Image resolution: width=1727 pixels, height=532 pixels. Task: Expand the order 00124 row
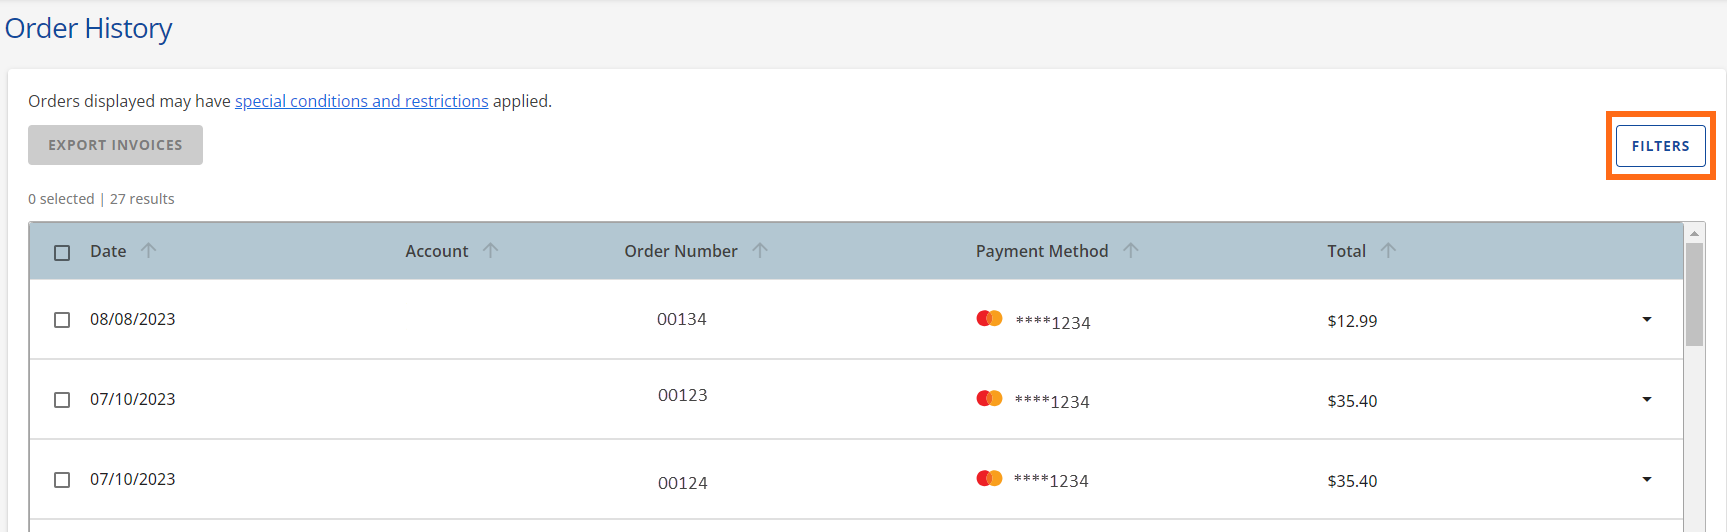coord(1646,480)
